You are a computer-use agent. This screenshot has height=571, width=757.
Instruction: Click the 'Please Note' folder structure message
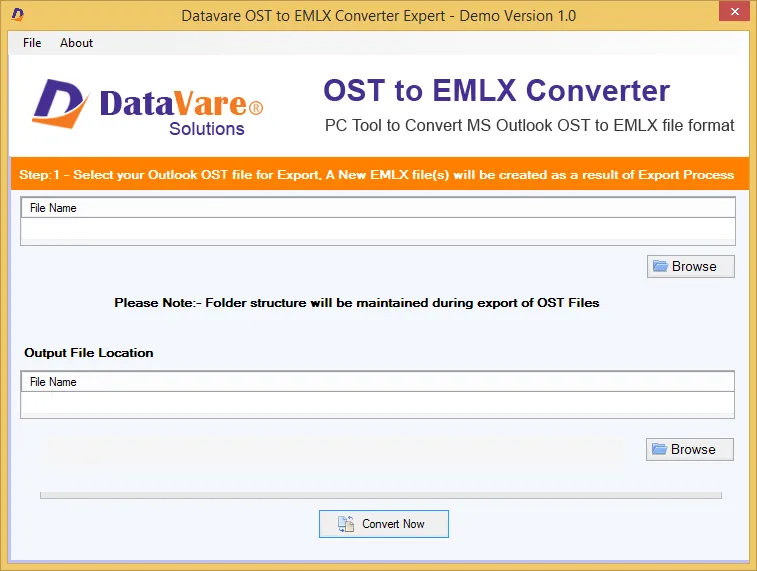[x=357, y=303]
